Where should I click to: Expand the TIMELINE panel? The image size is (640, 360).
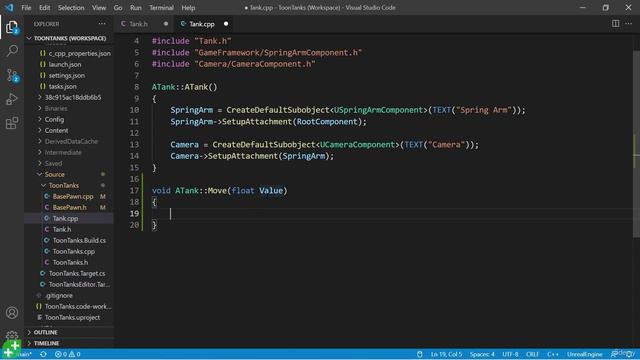(69, 344)
